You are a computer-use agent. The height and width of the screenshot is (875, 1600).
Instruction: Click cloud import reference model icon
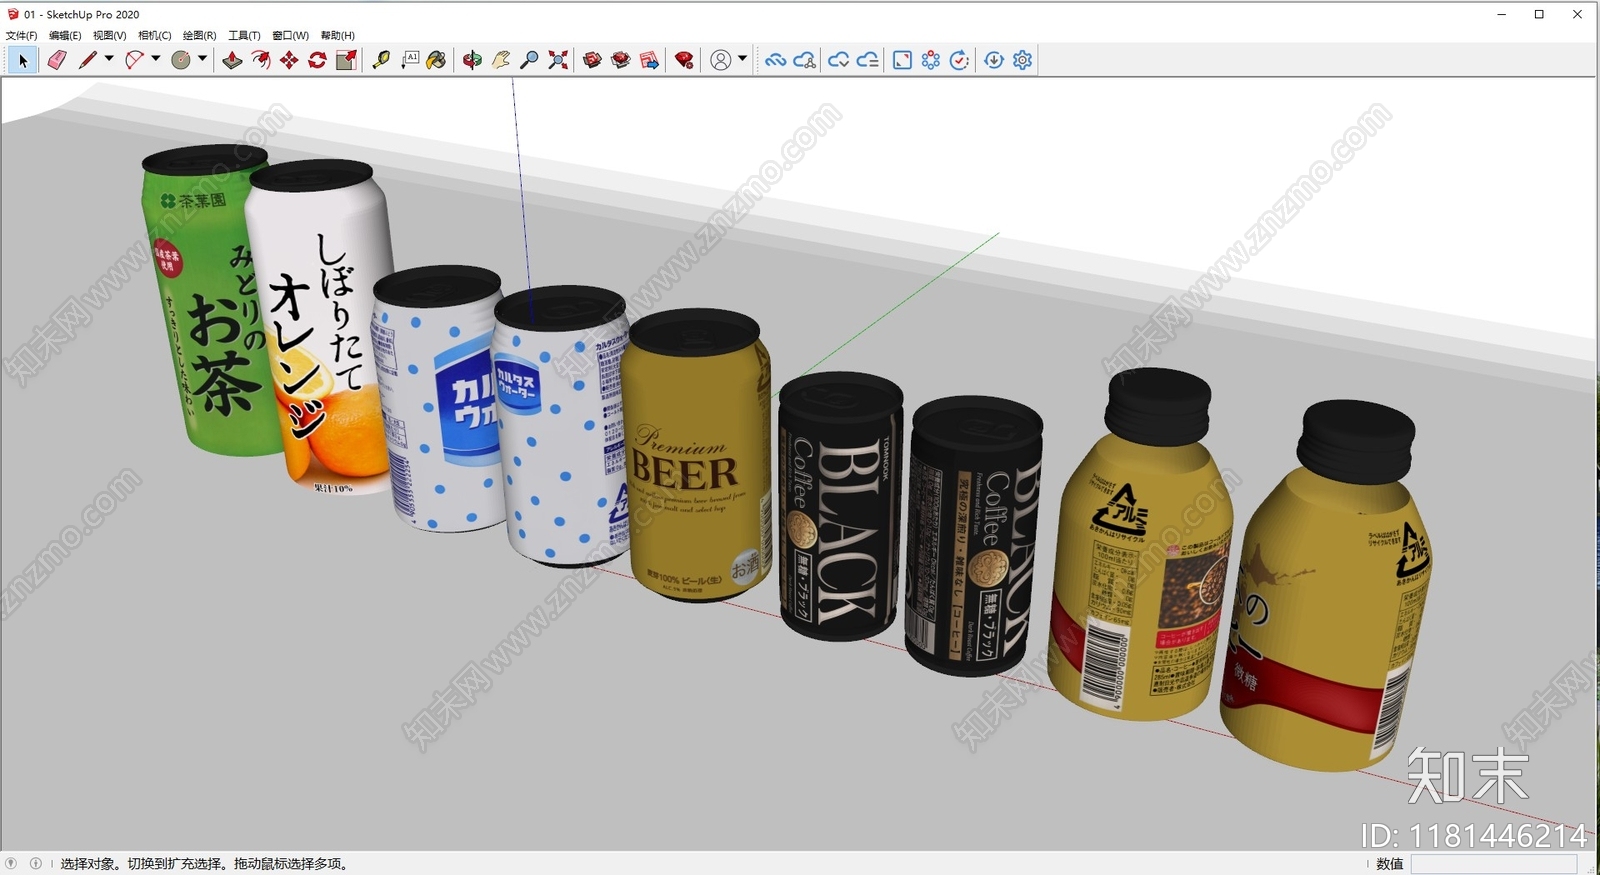(x=867, y=60)
